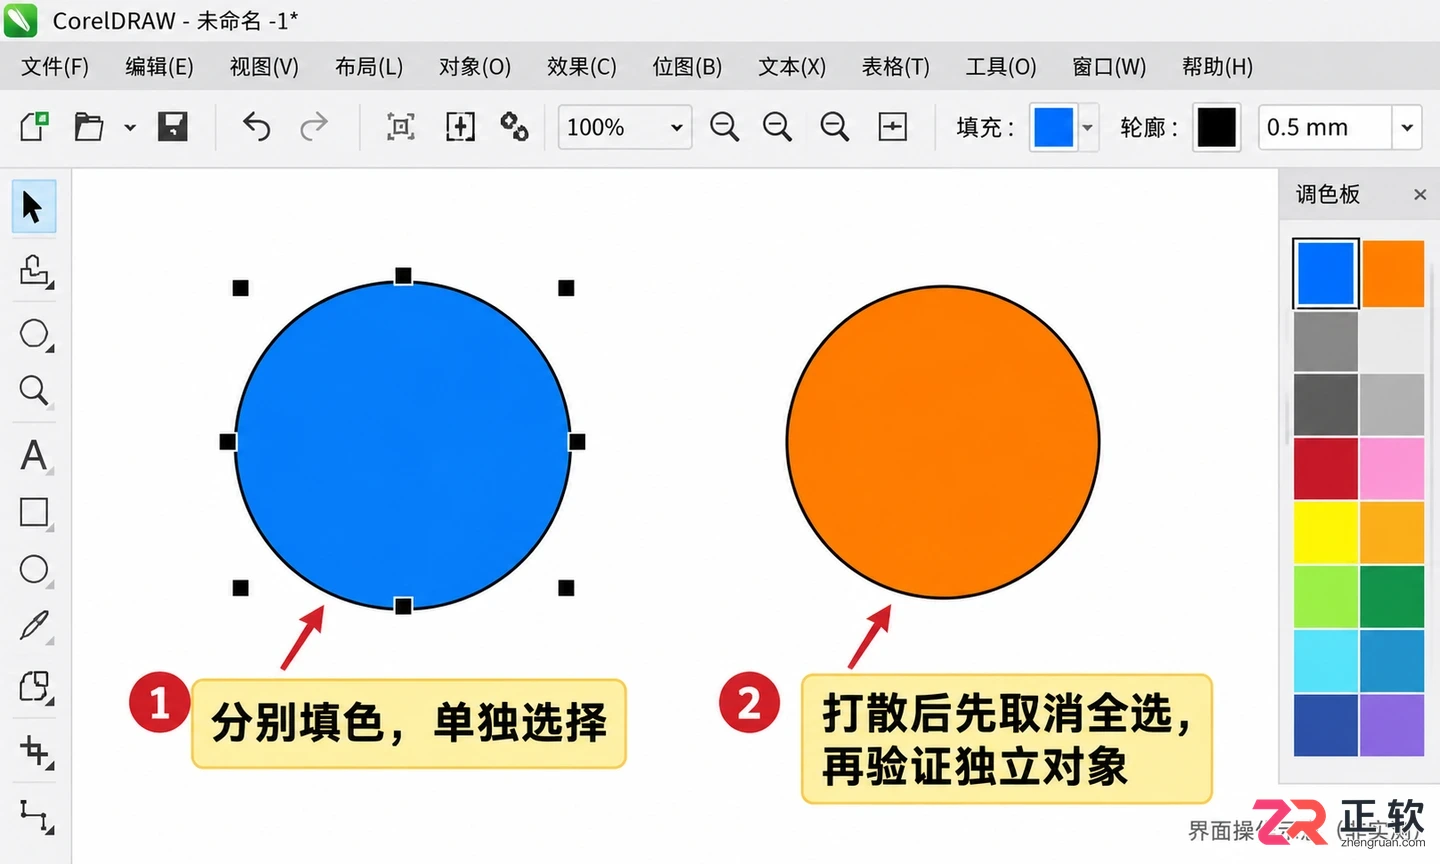Redo the undone action

click(x=314, y=127)
